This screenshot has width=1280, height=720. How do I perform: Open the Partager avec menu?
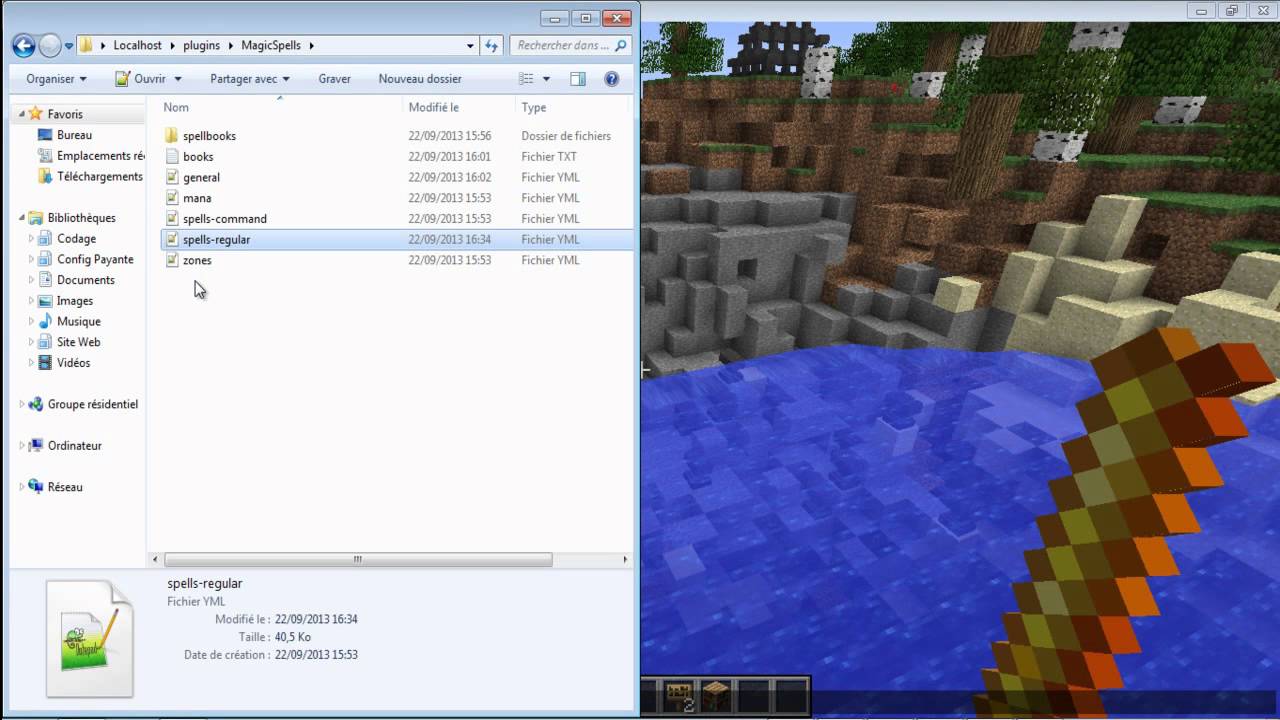coord(249,79)
